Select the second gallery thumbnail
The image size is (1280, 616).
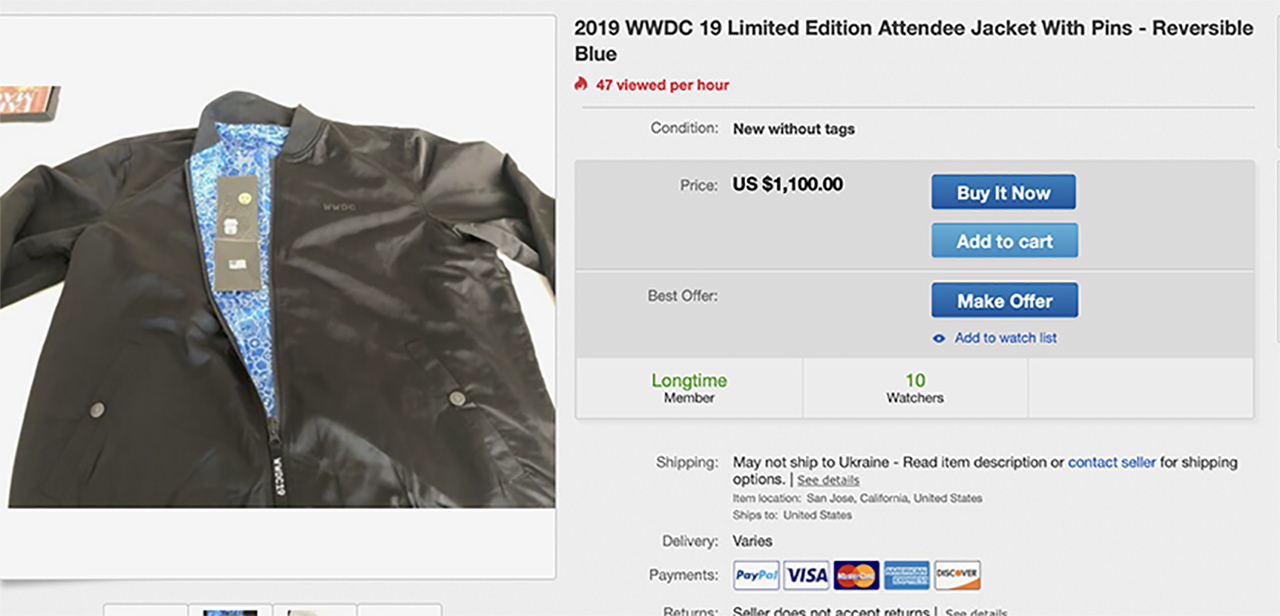[229, 610]
